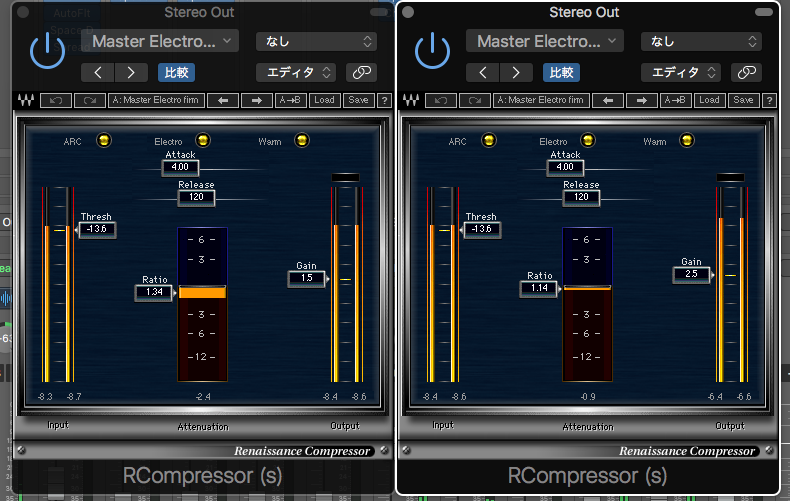This screenshot has width=790, height=501.
Task: Toggle ARC mode light in left compressor
Action: (104, 140)
